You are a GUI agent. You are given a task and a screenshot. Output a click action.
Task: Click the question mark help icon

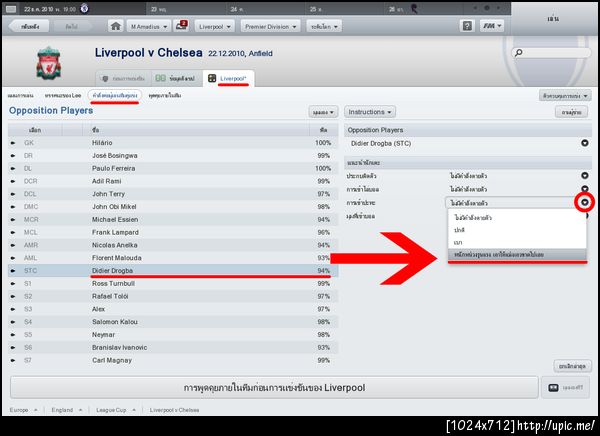(x=467, y=26)
